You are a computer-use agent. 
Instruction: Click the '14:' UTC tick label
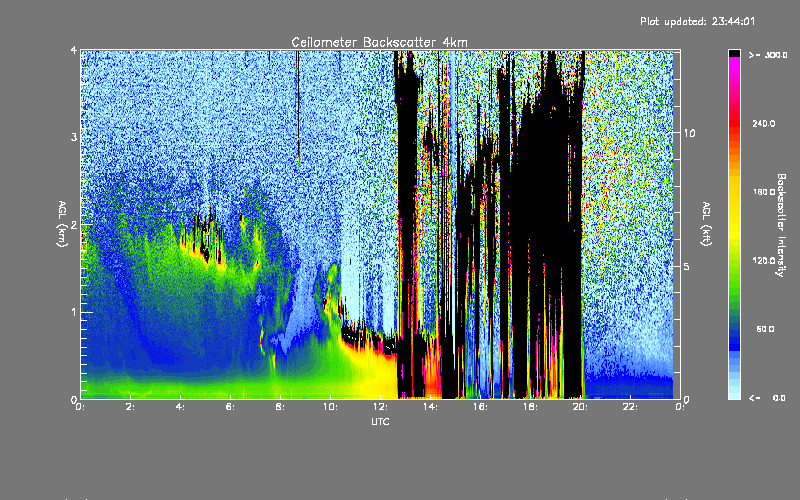click(x=430, y=407)
